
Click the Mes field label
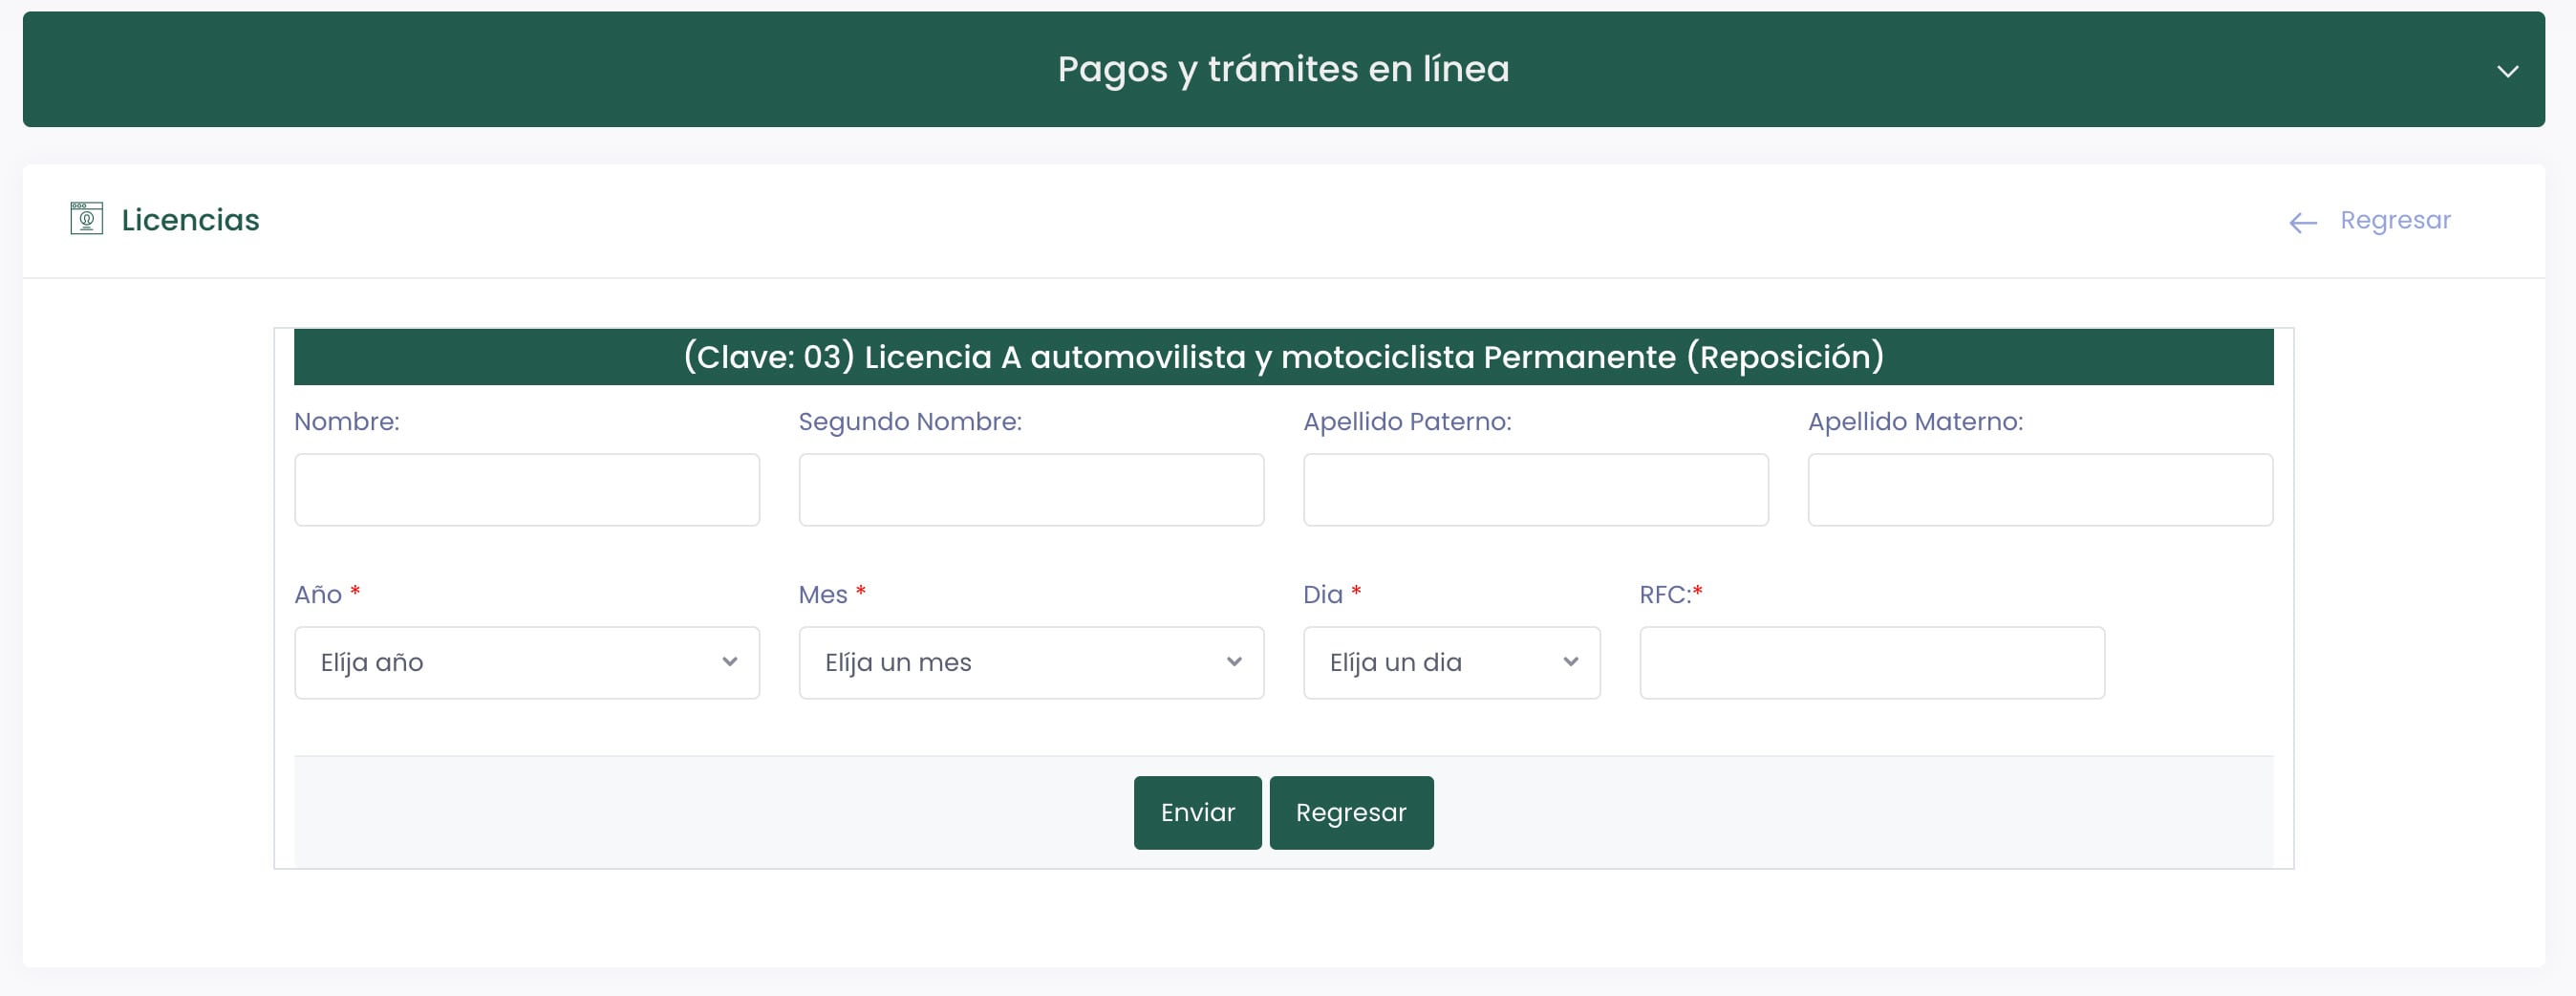823,594
